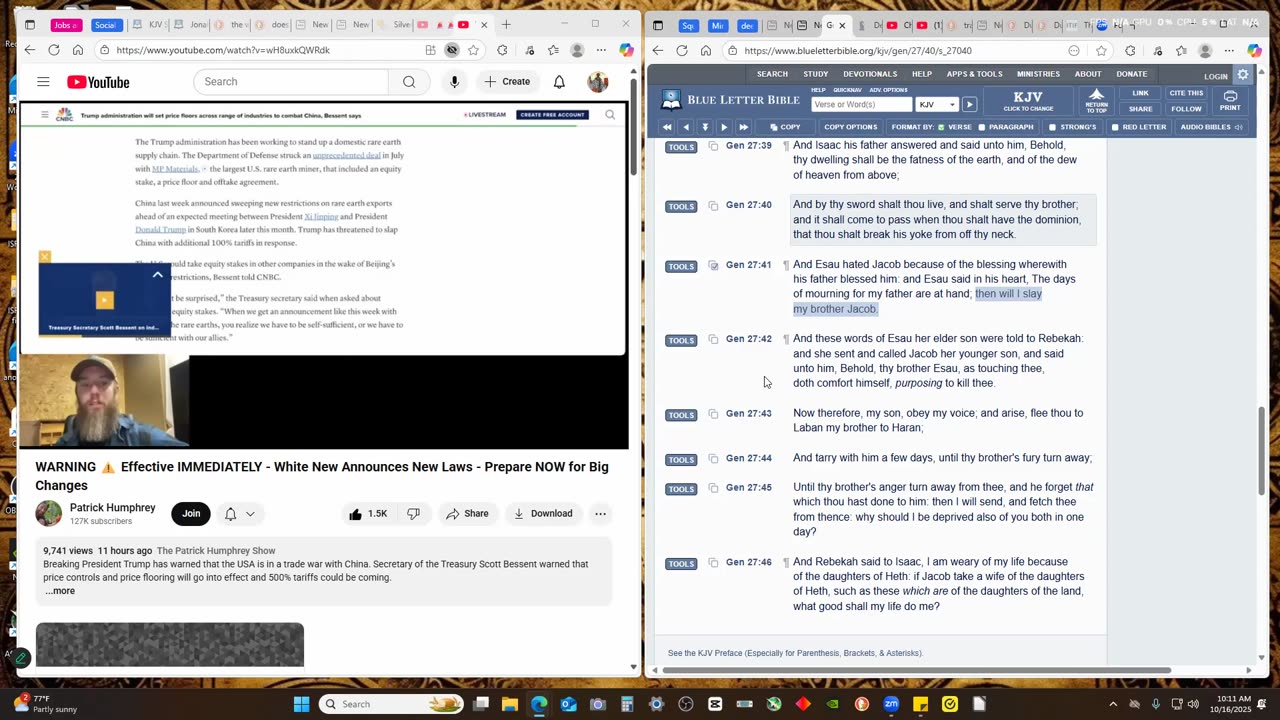Screen dimensions: 1280x720
Task: Share the YouTube video
Action: click(x=467, y=514)
